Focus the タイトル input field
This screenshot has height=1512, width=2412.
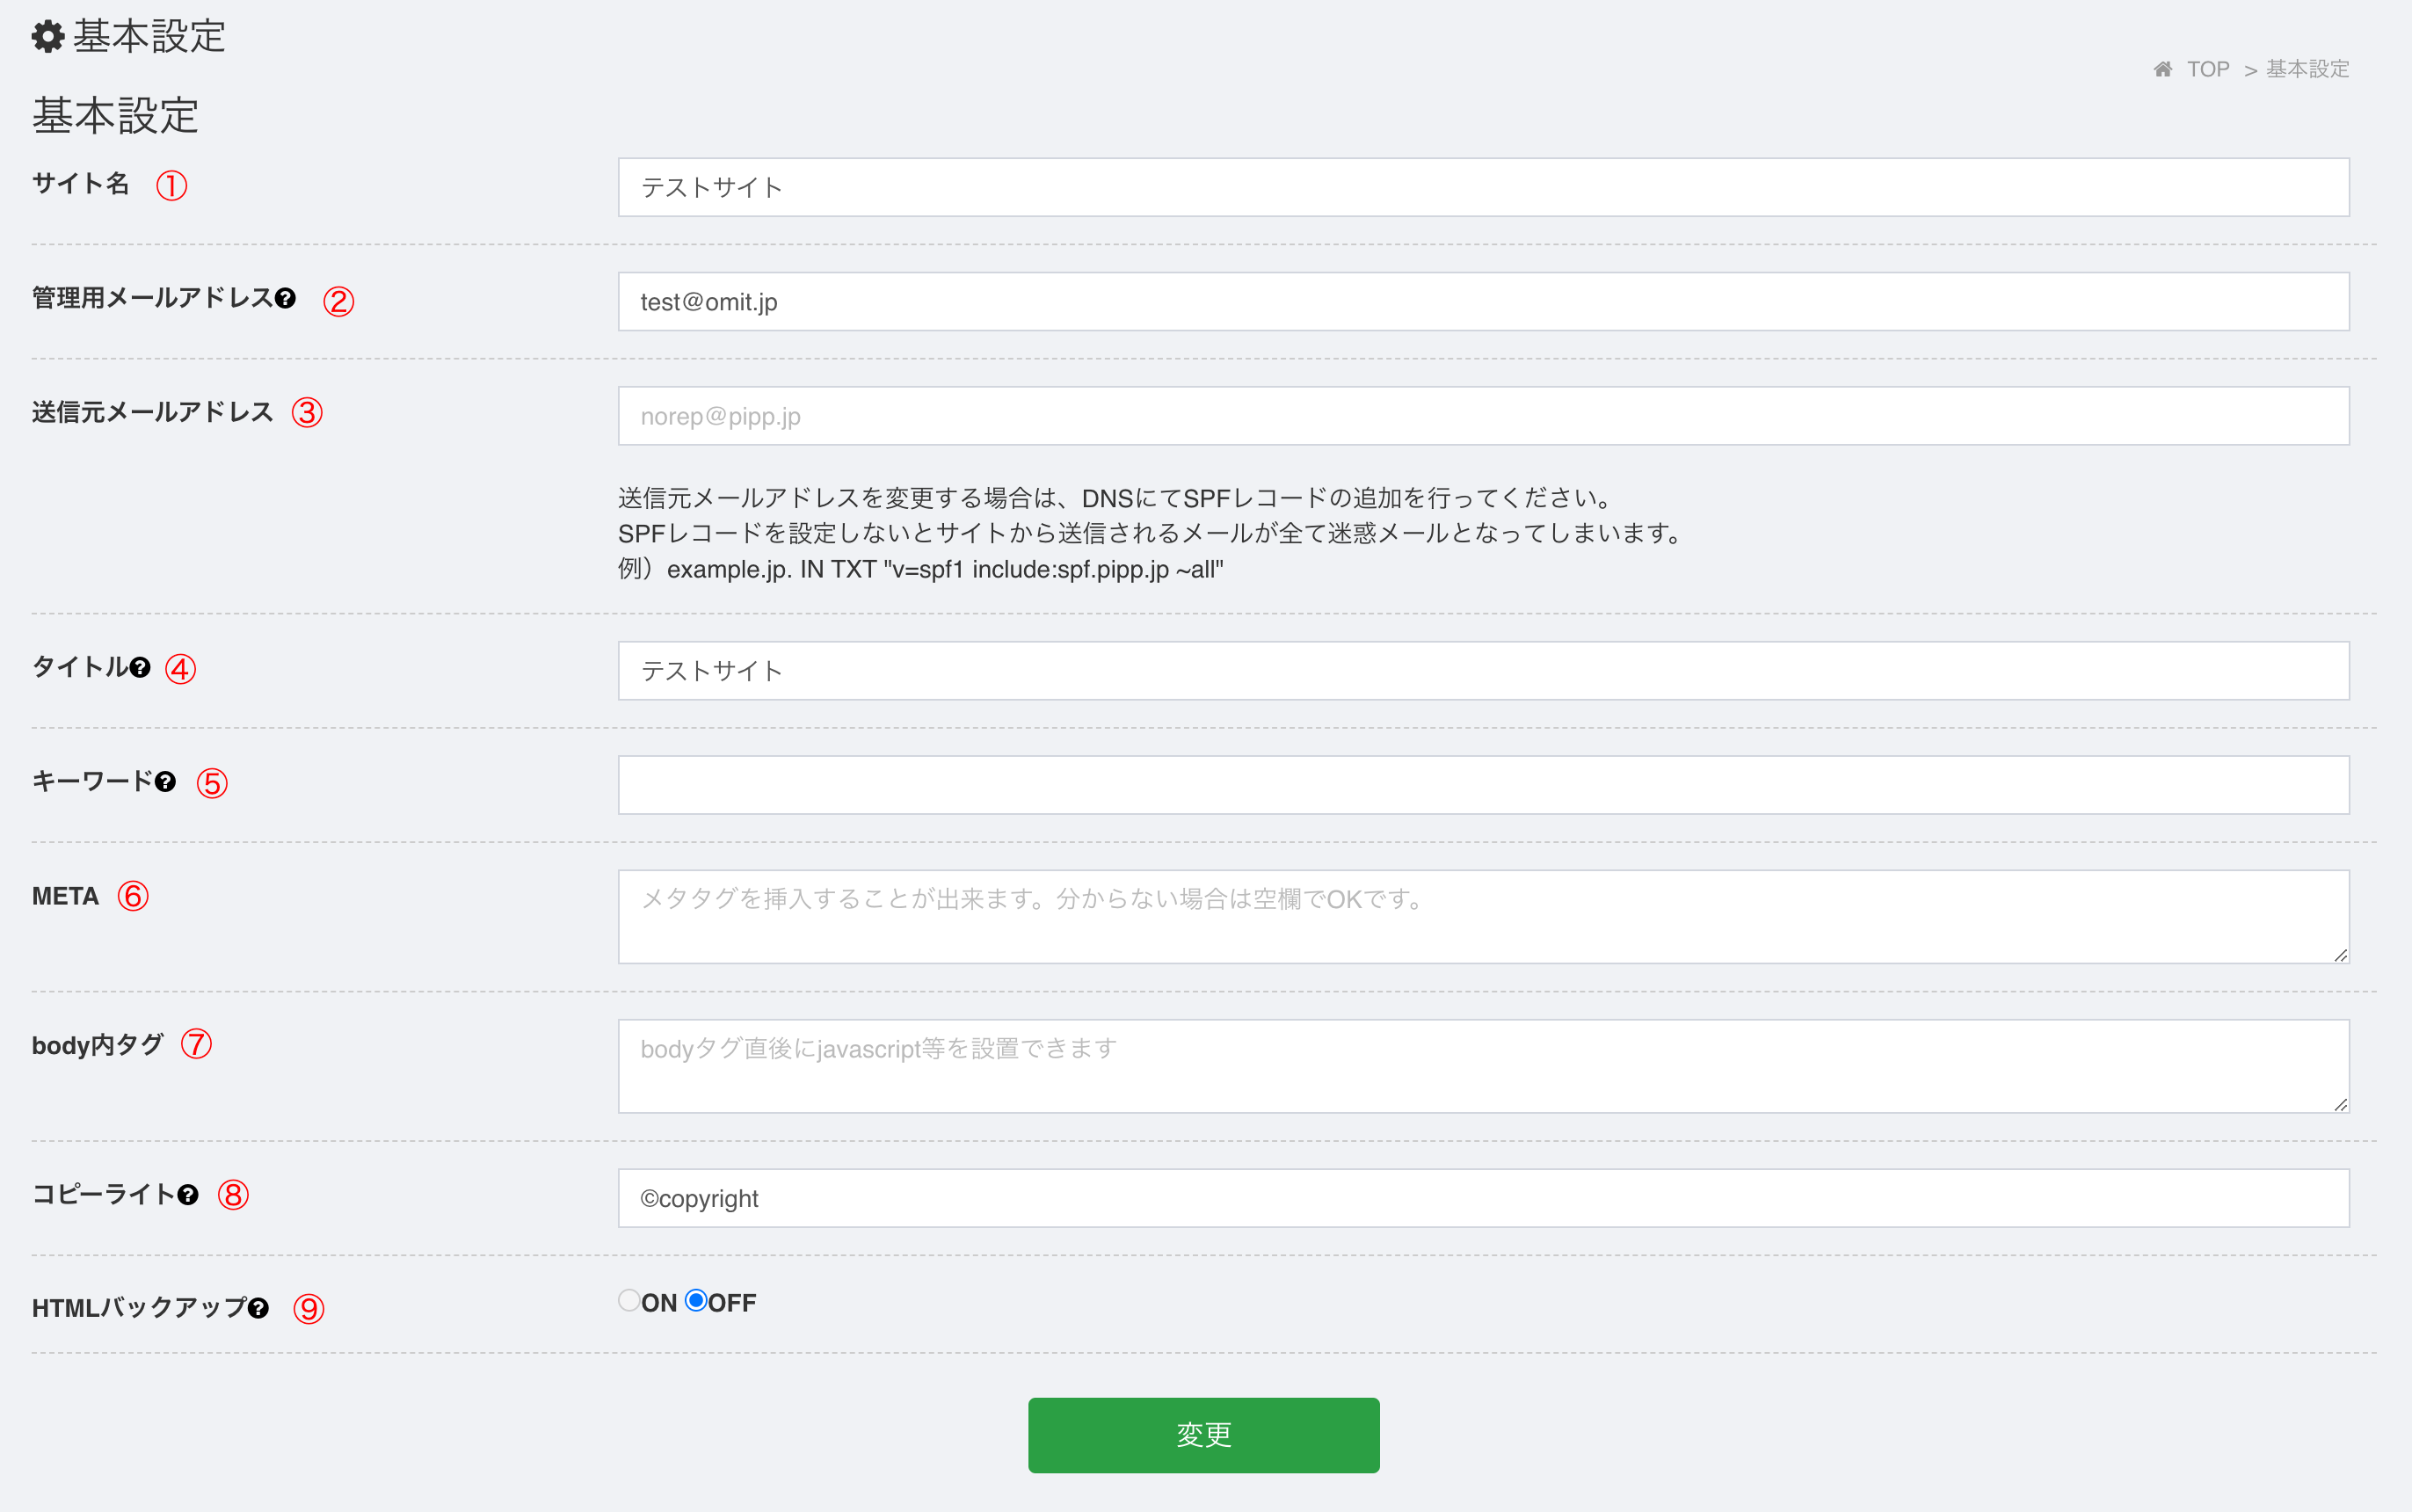tap(1484, 671)
